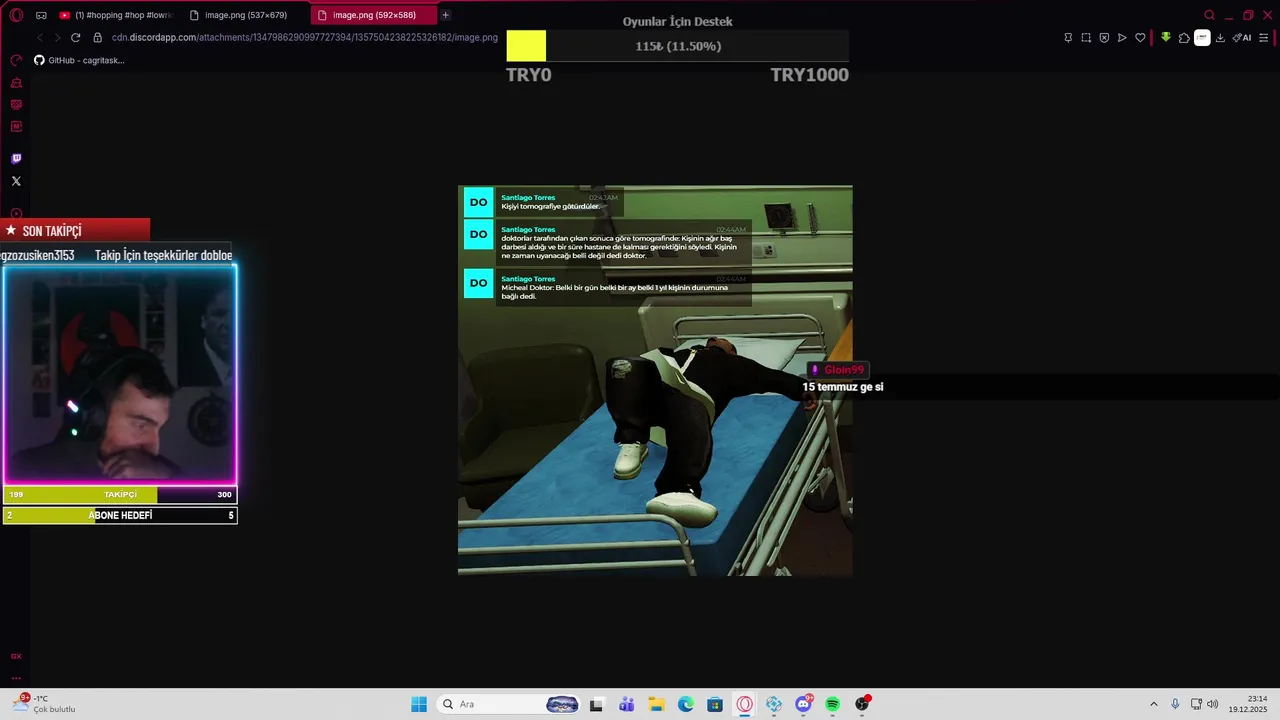The height and width of the screenshot is (720, 1280).
Task: Click the microphone tray icon
Action: coord(1175,704)
